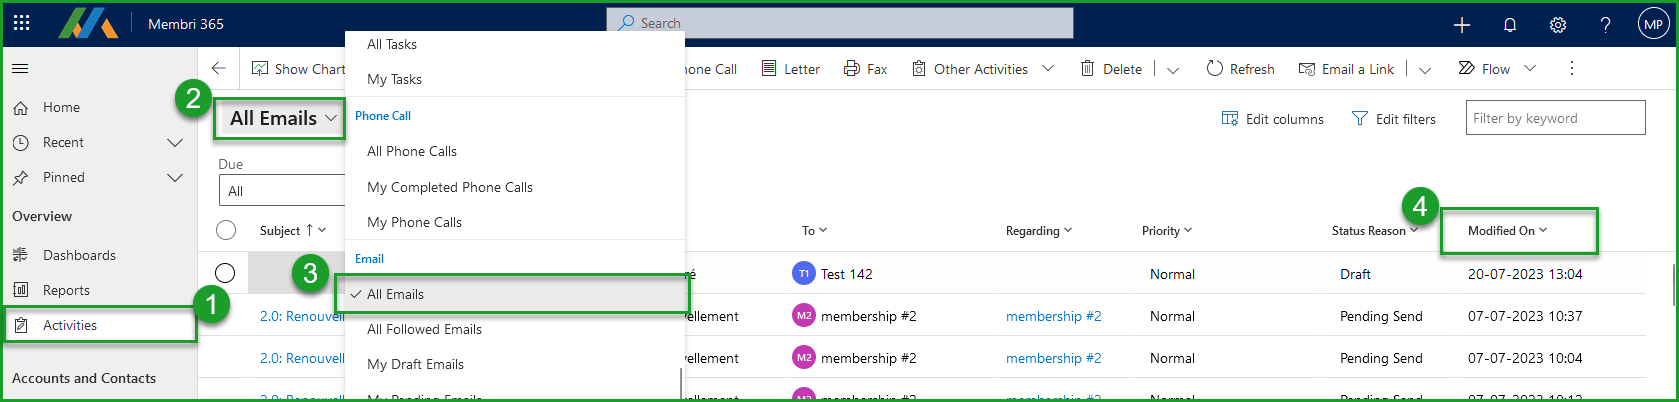The height and width of the screenshot is (402, 1679).
Task: Toggle the select-all circle in header row
Action: point(226,230)
